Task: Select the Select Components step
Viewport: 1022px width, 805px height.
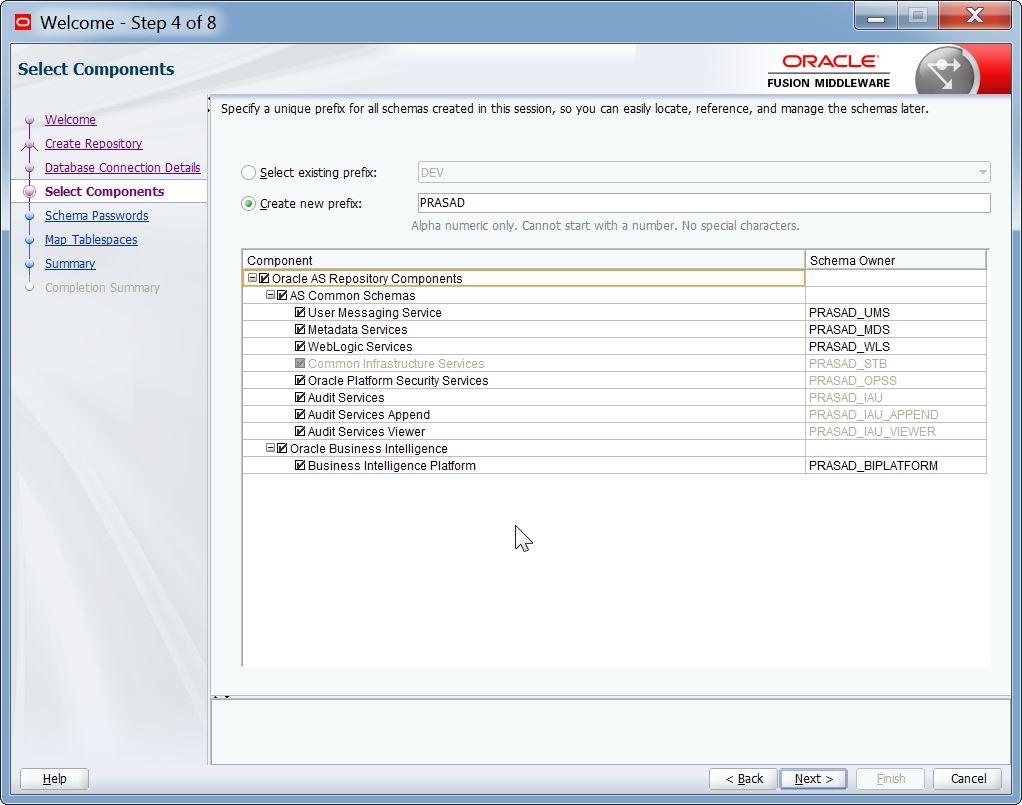Action: (104, 192)
